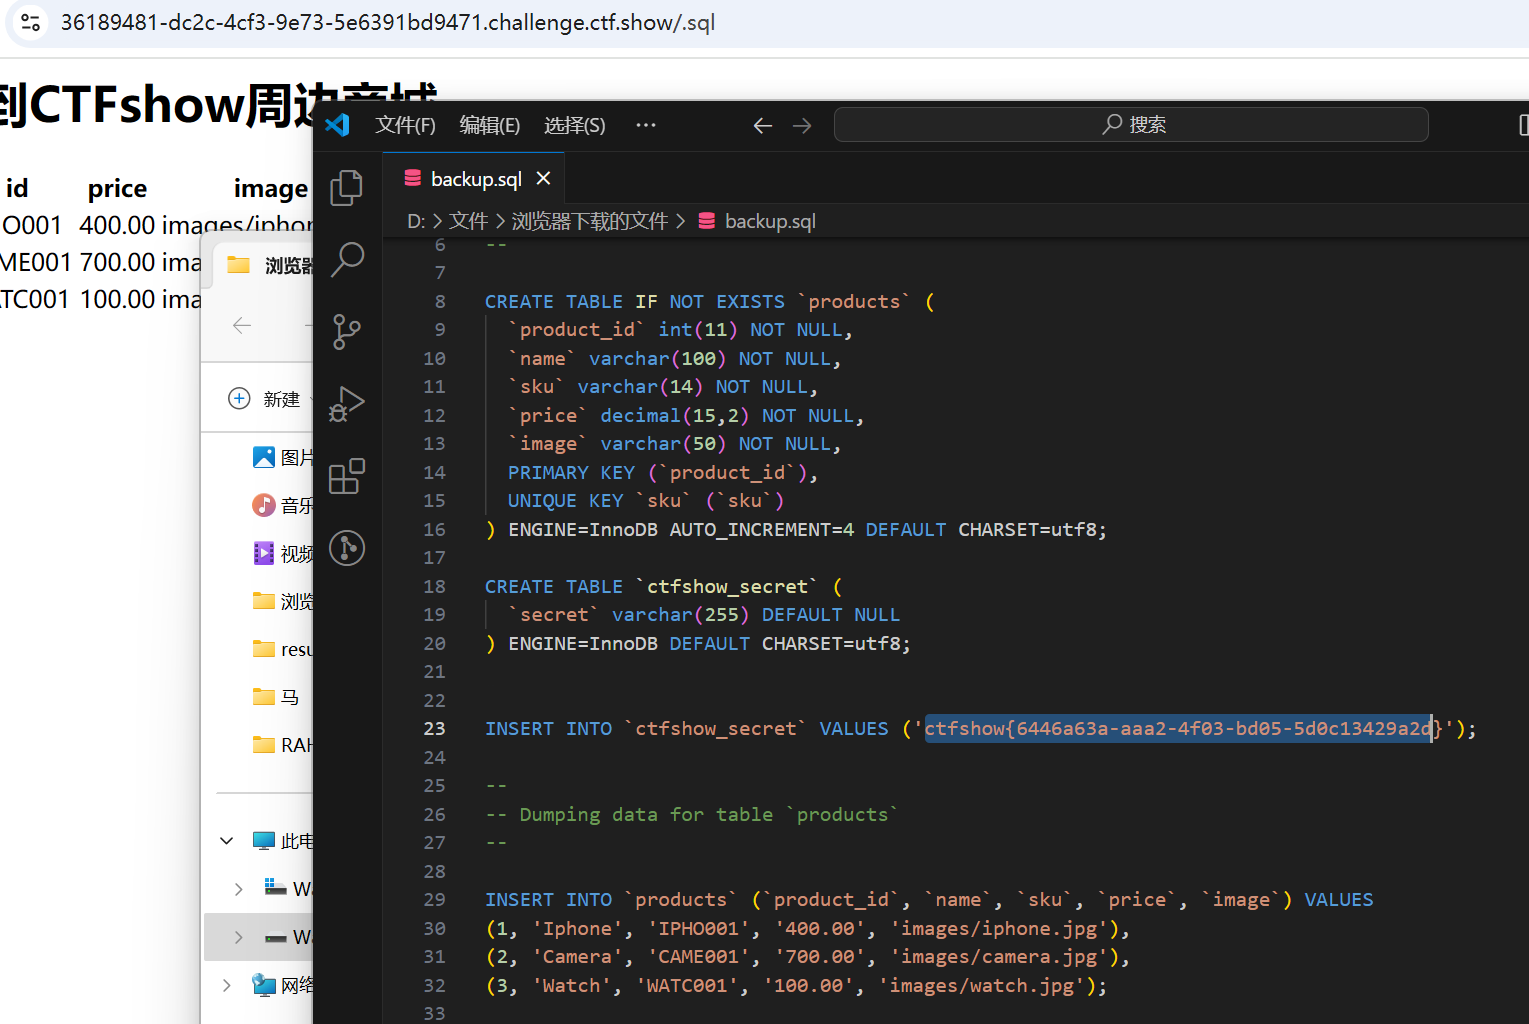Image resolution: width=1529 pixels, height=1024 pixels.
Task: Open the Search view in VS Code
Action: coord(347,259)
